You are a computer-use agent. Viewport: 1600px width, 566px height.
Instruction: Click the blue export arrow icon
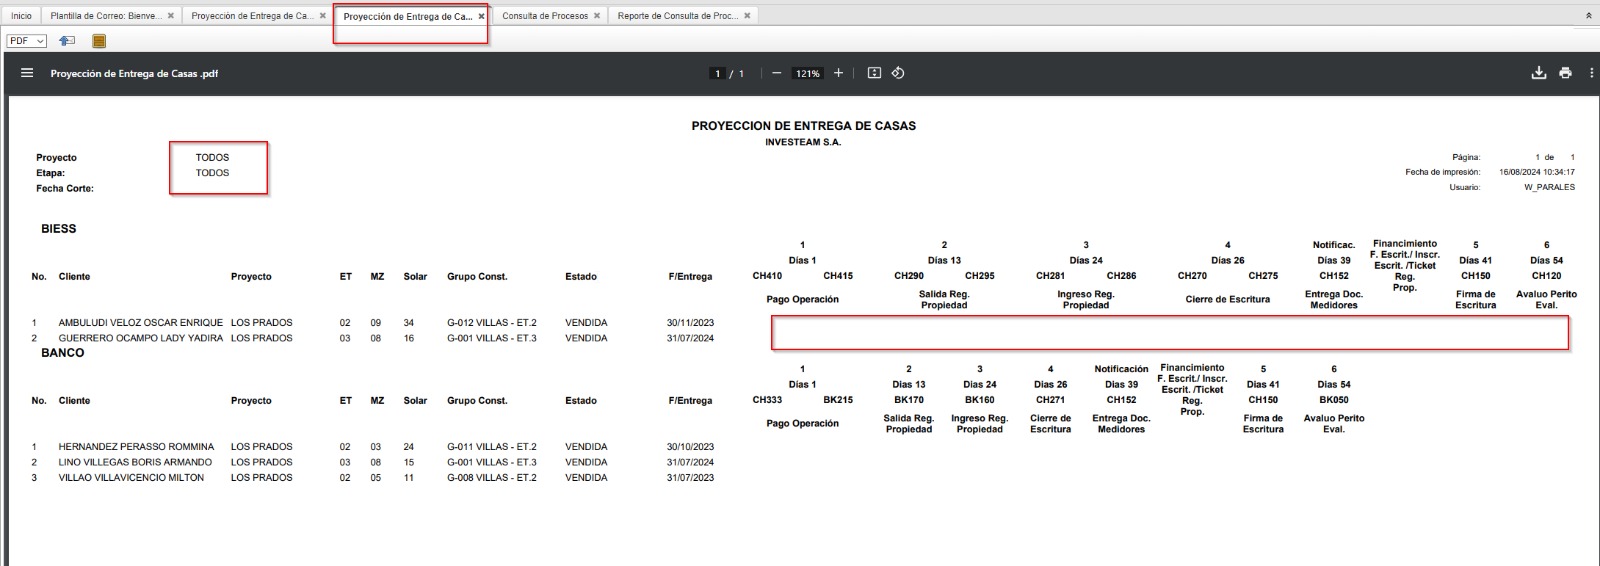tap(67, 41)
